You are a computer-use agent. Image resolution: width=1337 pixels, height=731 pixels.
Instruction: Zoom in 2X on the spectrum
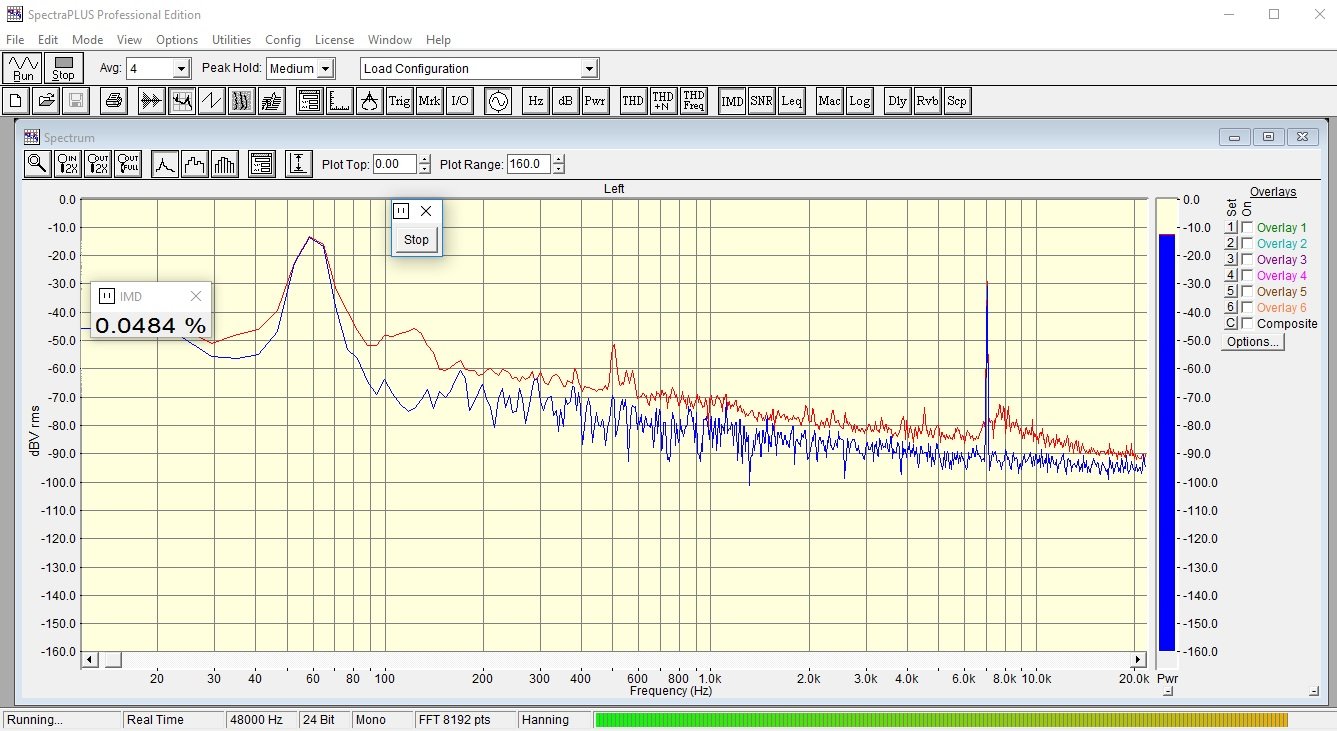(68, 165)
